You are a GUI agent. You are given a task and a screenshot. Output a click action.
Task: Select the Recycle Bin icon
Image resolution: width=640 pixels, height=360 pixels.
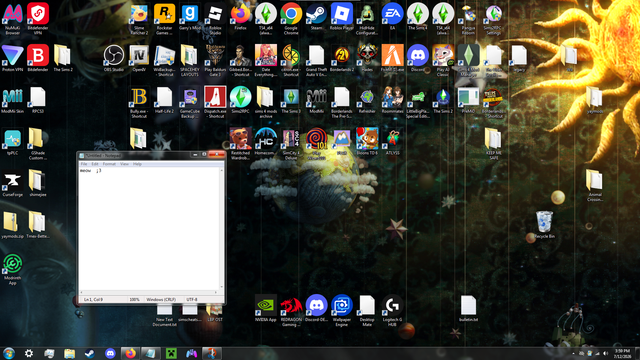point(544,225)
